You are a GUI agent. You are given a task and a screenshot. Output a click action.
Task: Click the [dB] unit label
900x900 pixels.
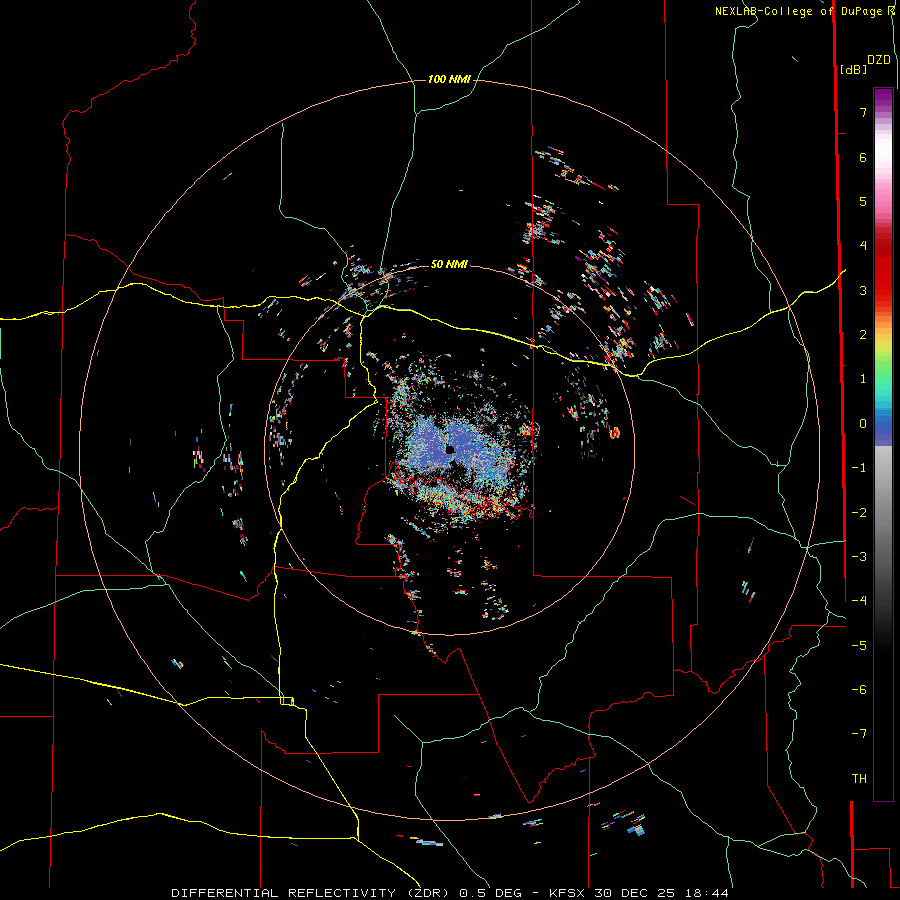coord(853,69)
